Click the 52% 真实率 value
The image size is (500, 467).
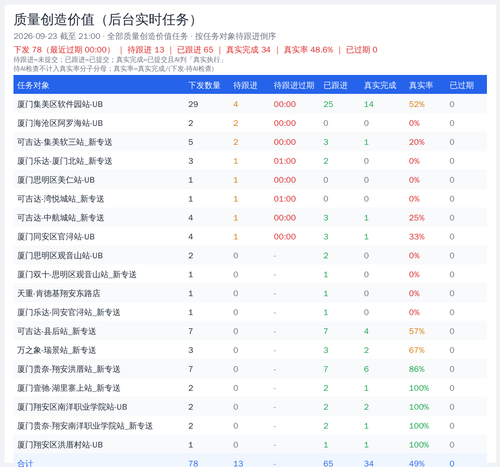tap(417, 104)
